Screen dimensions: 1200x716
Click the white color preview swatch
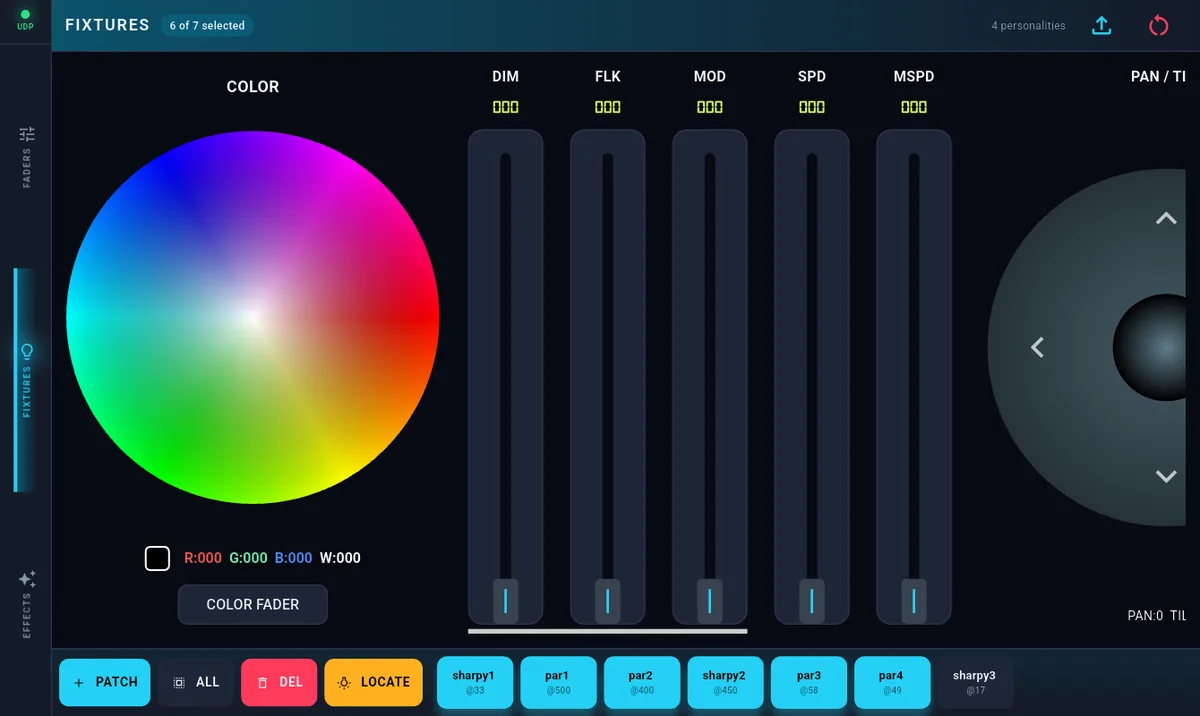coord(157,558)
